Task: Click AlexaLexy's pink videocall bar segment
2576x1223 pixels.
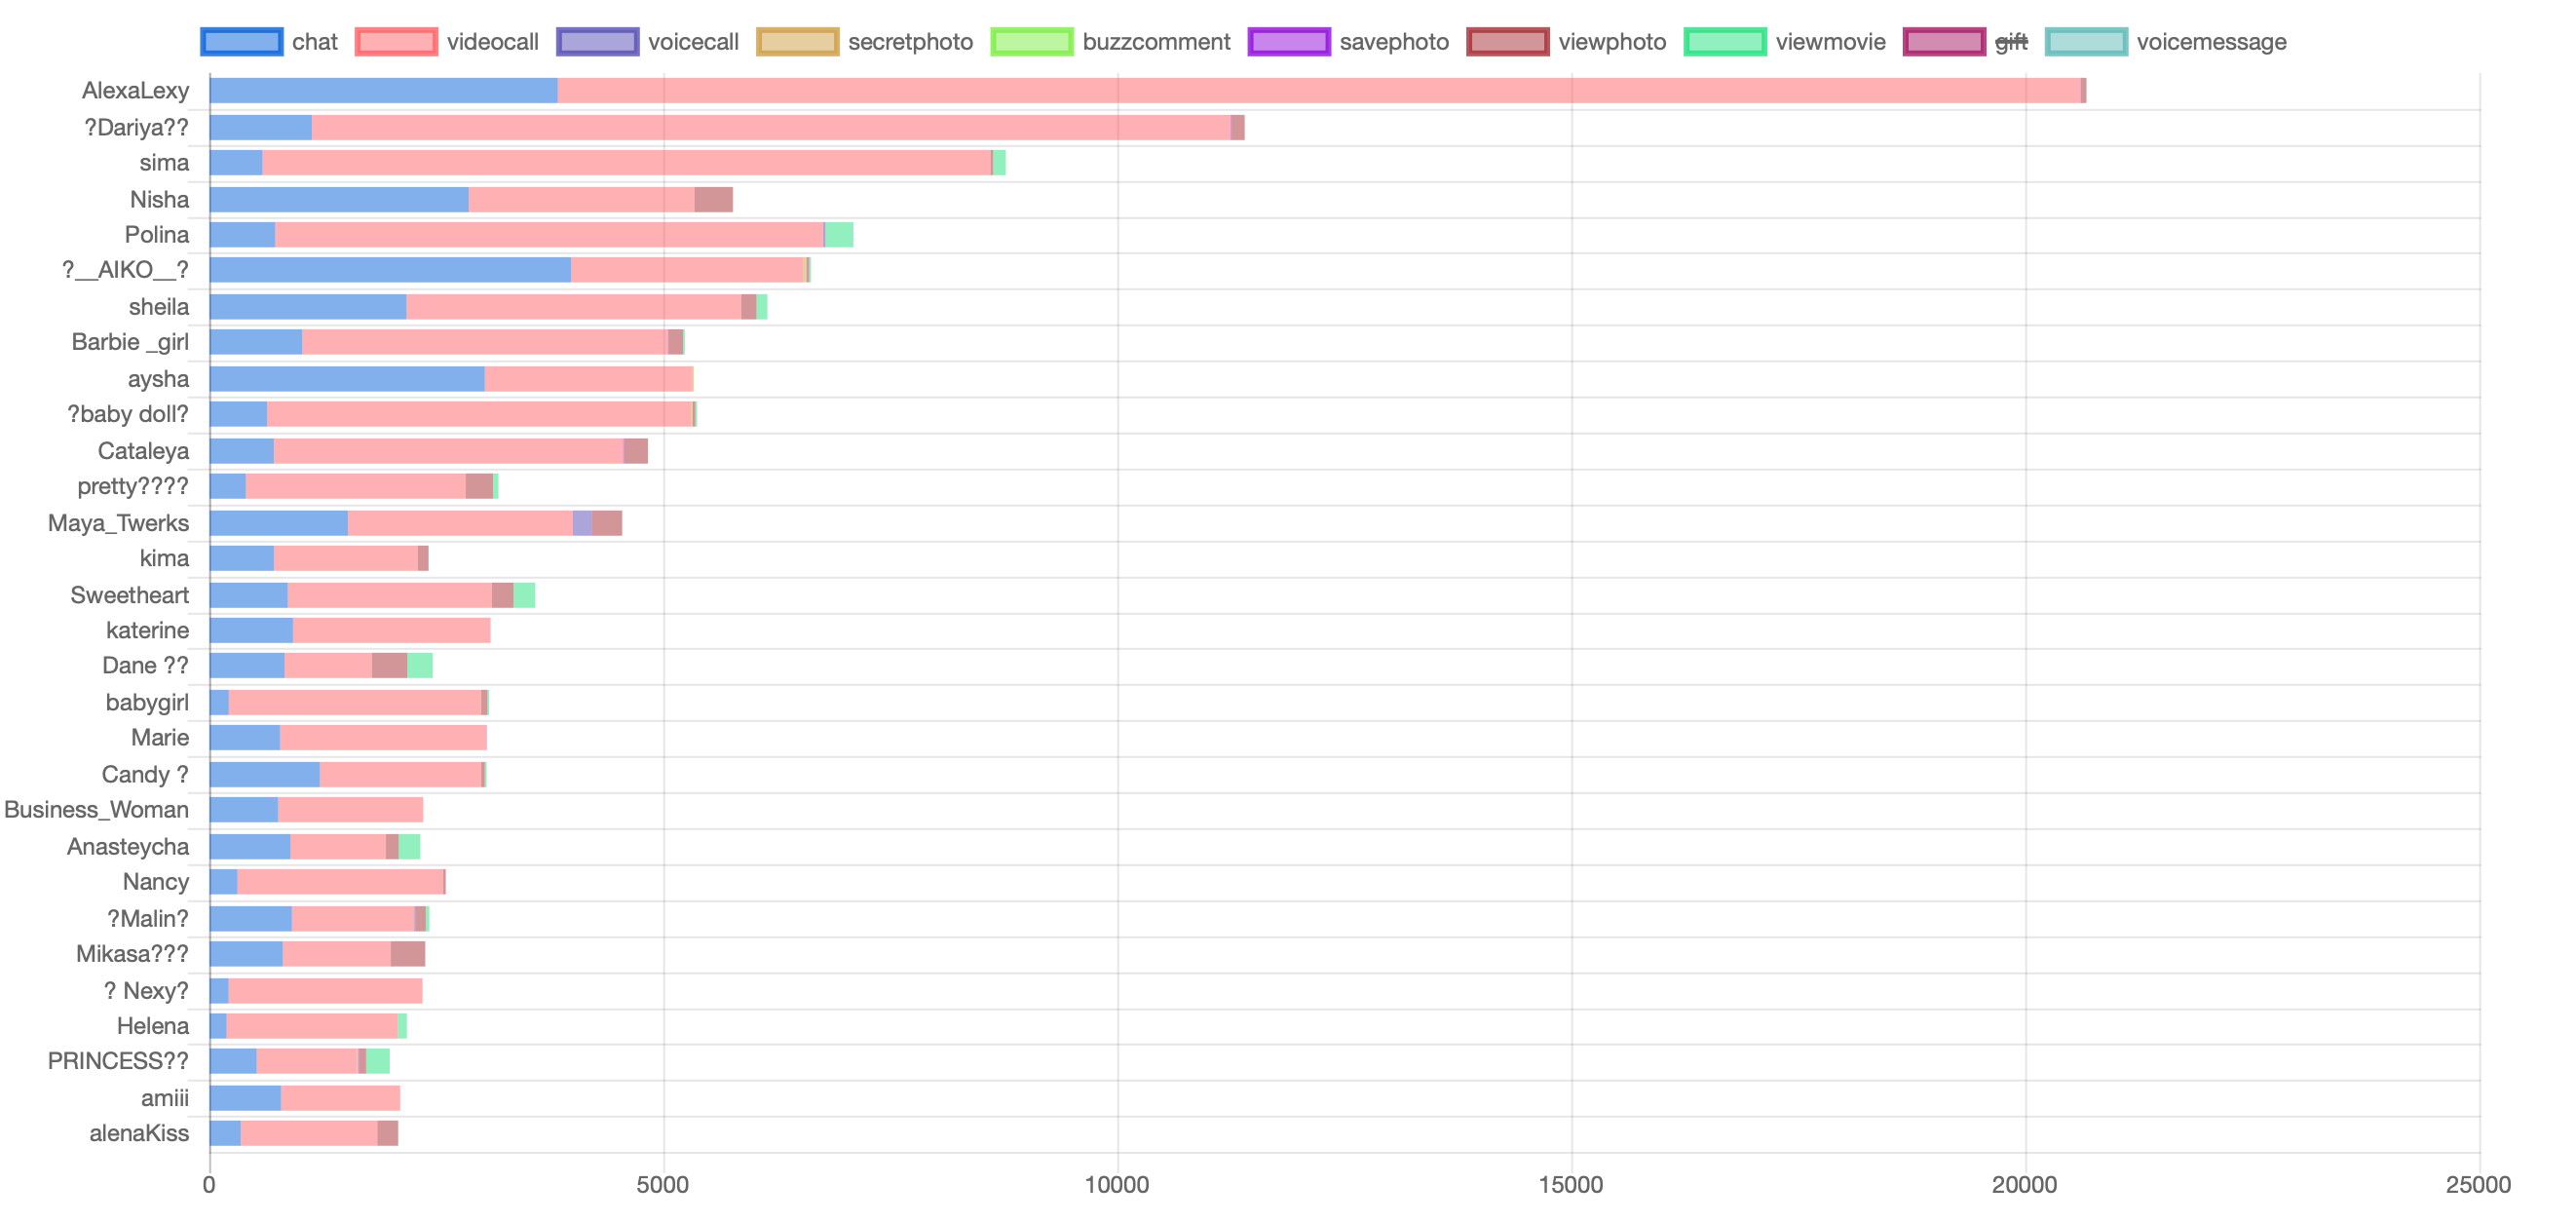Action: click(x=1319, y=91)
